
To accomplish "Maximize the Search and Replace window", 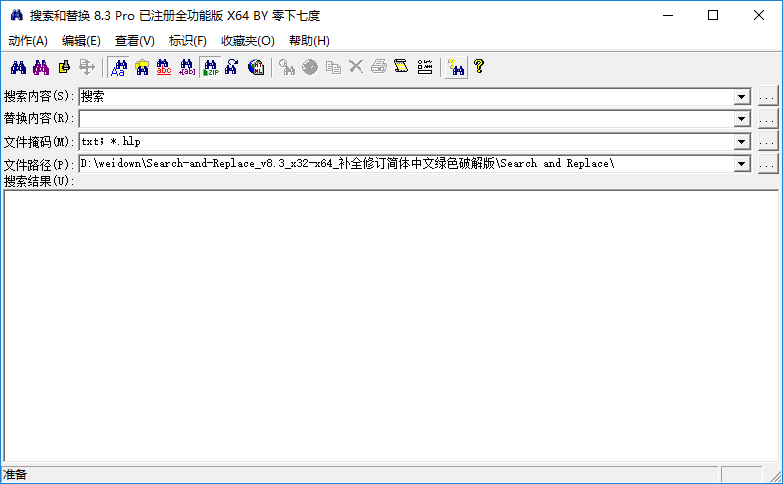I will 713,15.
